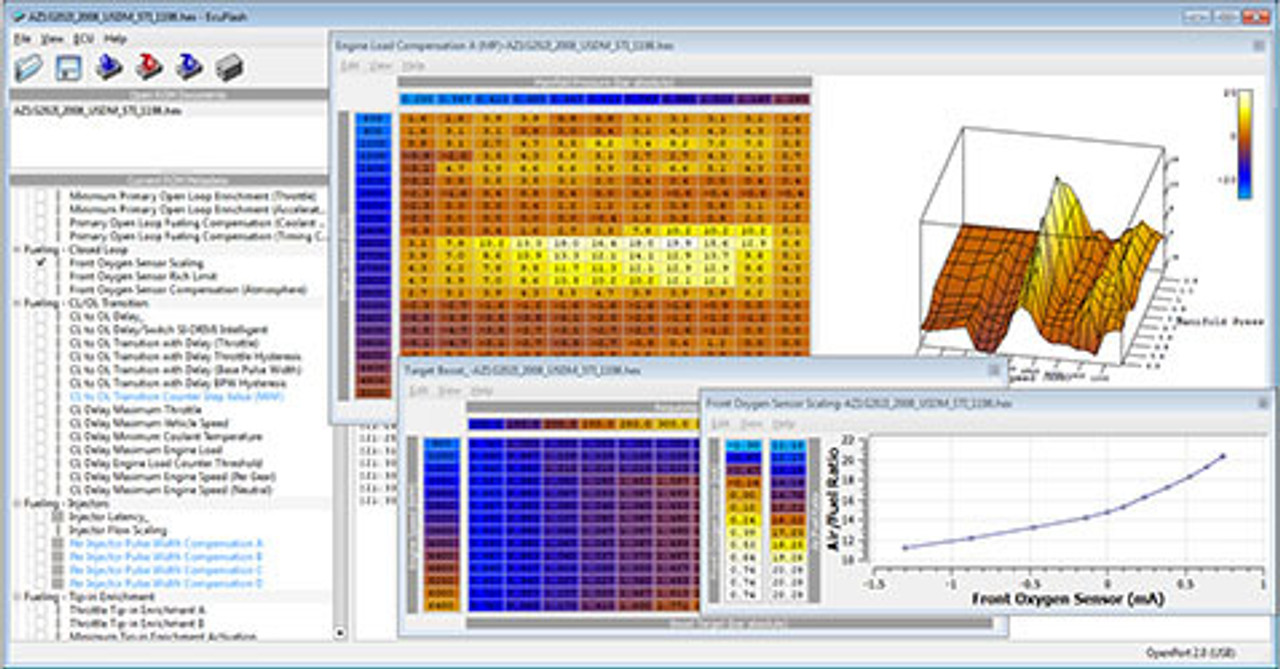
Task: Open the ECU menu
Action: [84, 38]
